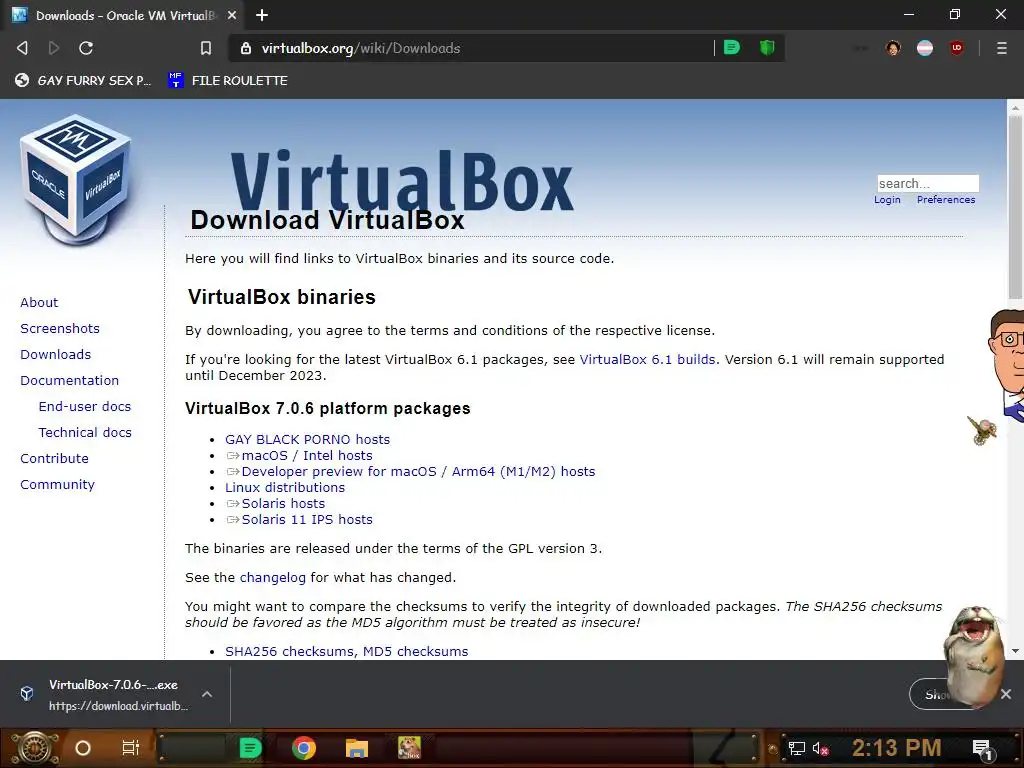Open File Explorer from the taskbar
The width and height of the screenshot is (1024, 768).
coord(357,748)
